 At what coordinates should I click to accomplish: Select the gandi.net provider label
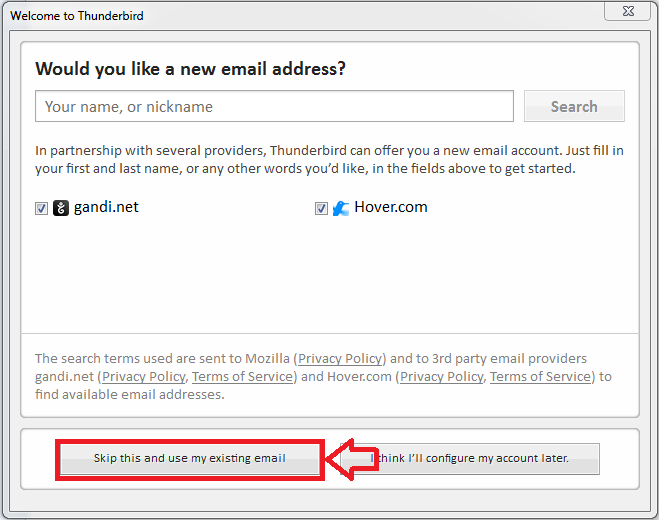[106, 207]
